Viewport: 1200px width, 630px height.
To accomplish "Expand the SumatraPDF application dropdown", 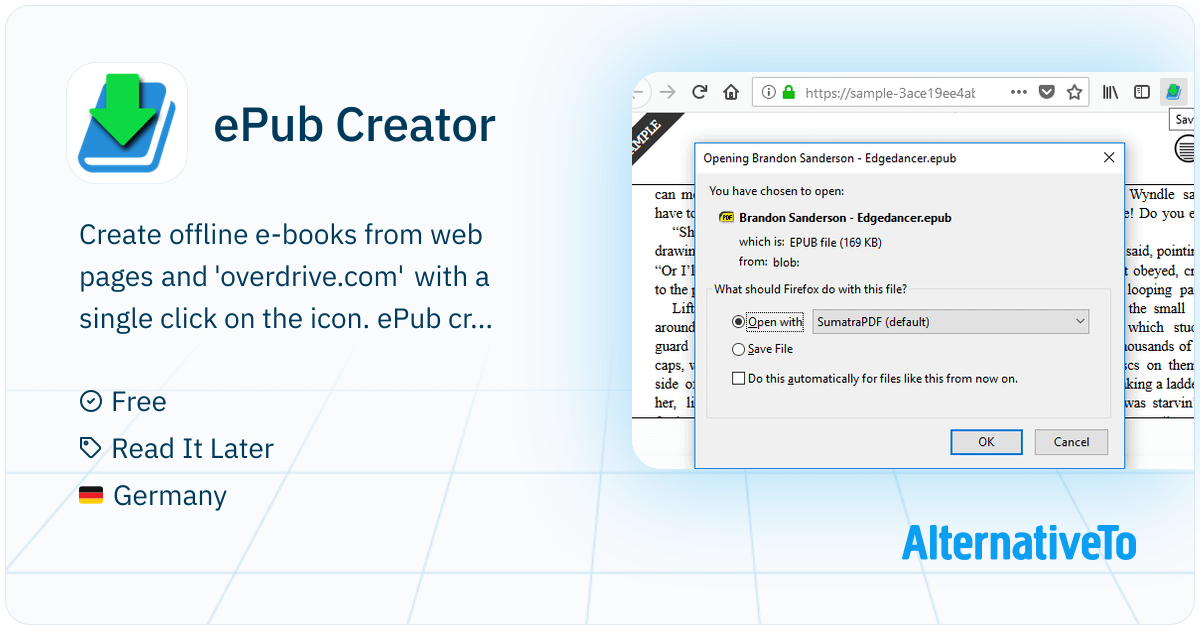I will [x=951, y=322].
